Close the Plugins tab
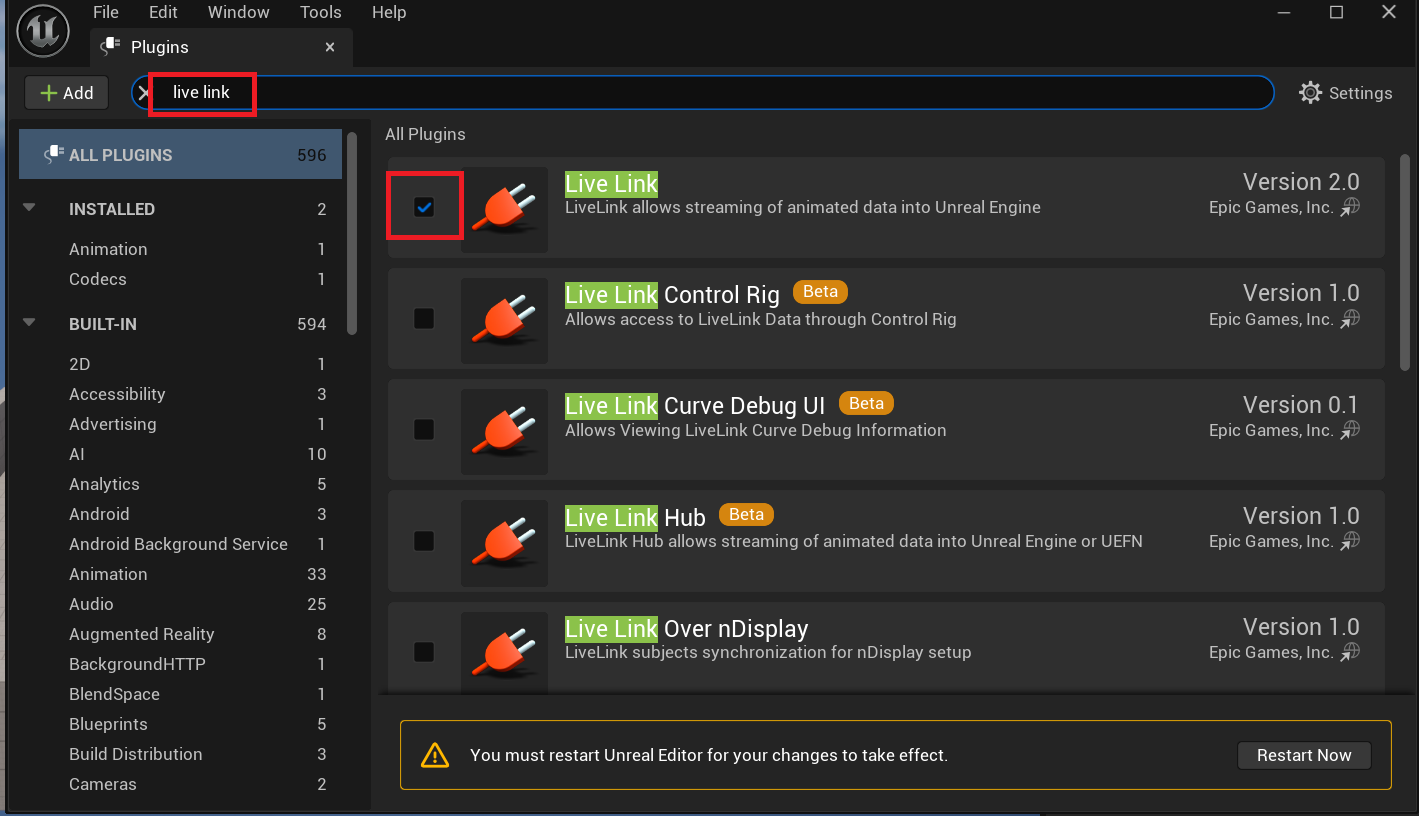 pos(330,47)
